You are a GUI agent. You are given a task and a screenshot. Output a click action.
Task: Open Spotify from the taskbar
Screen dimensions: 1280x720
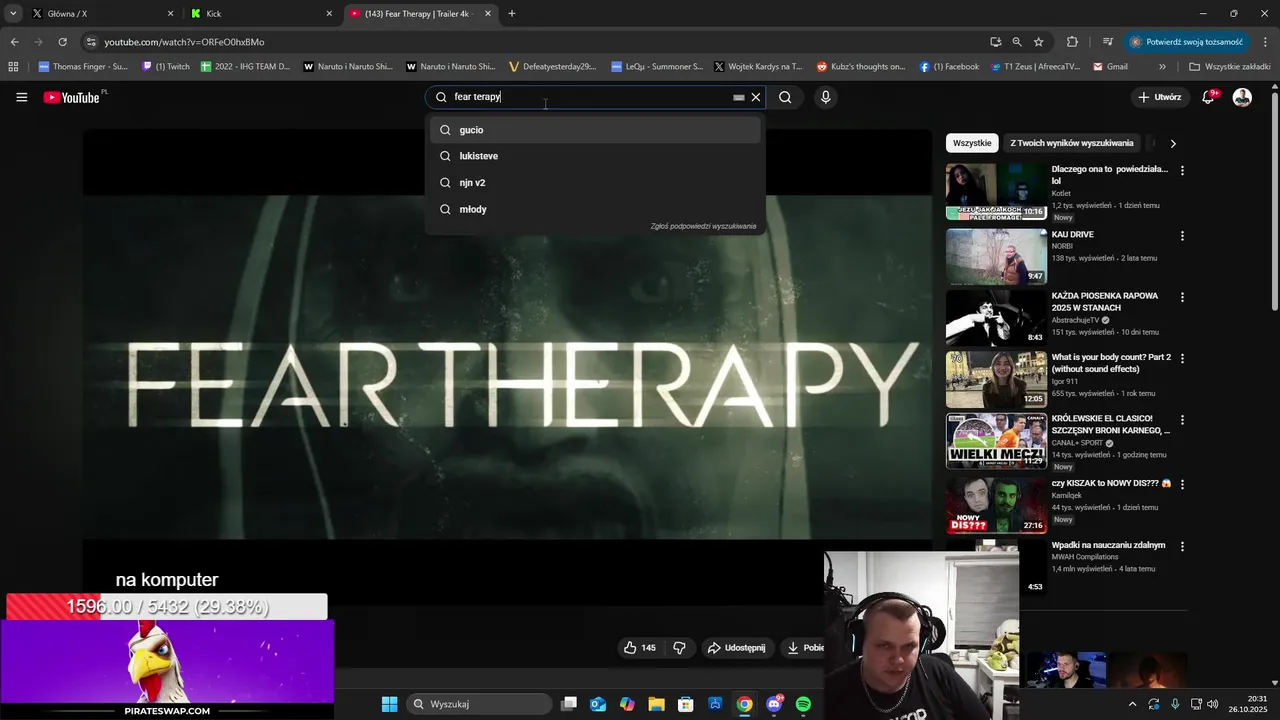803,704
